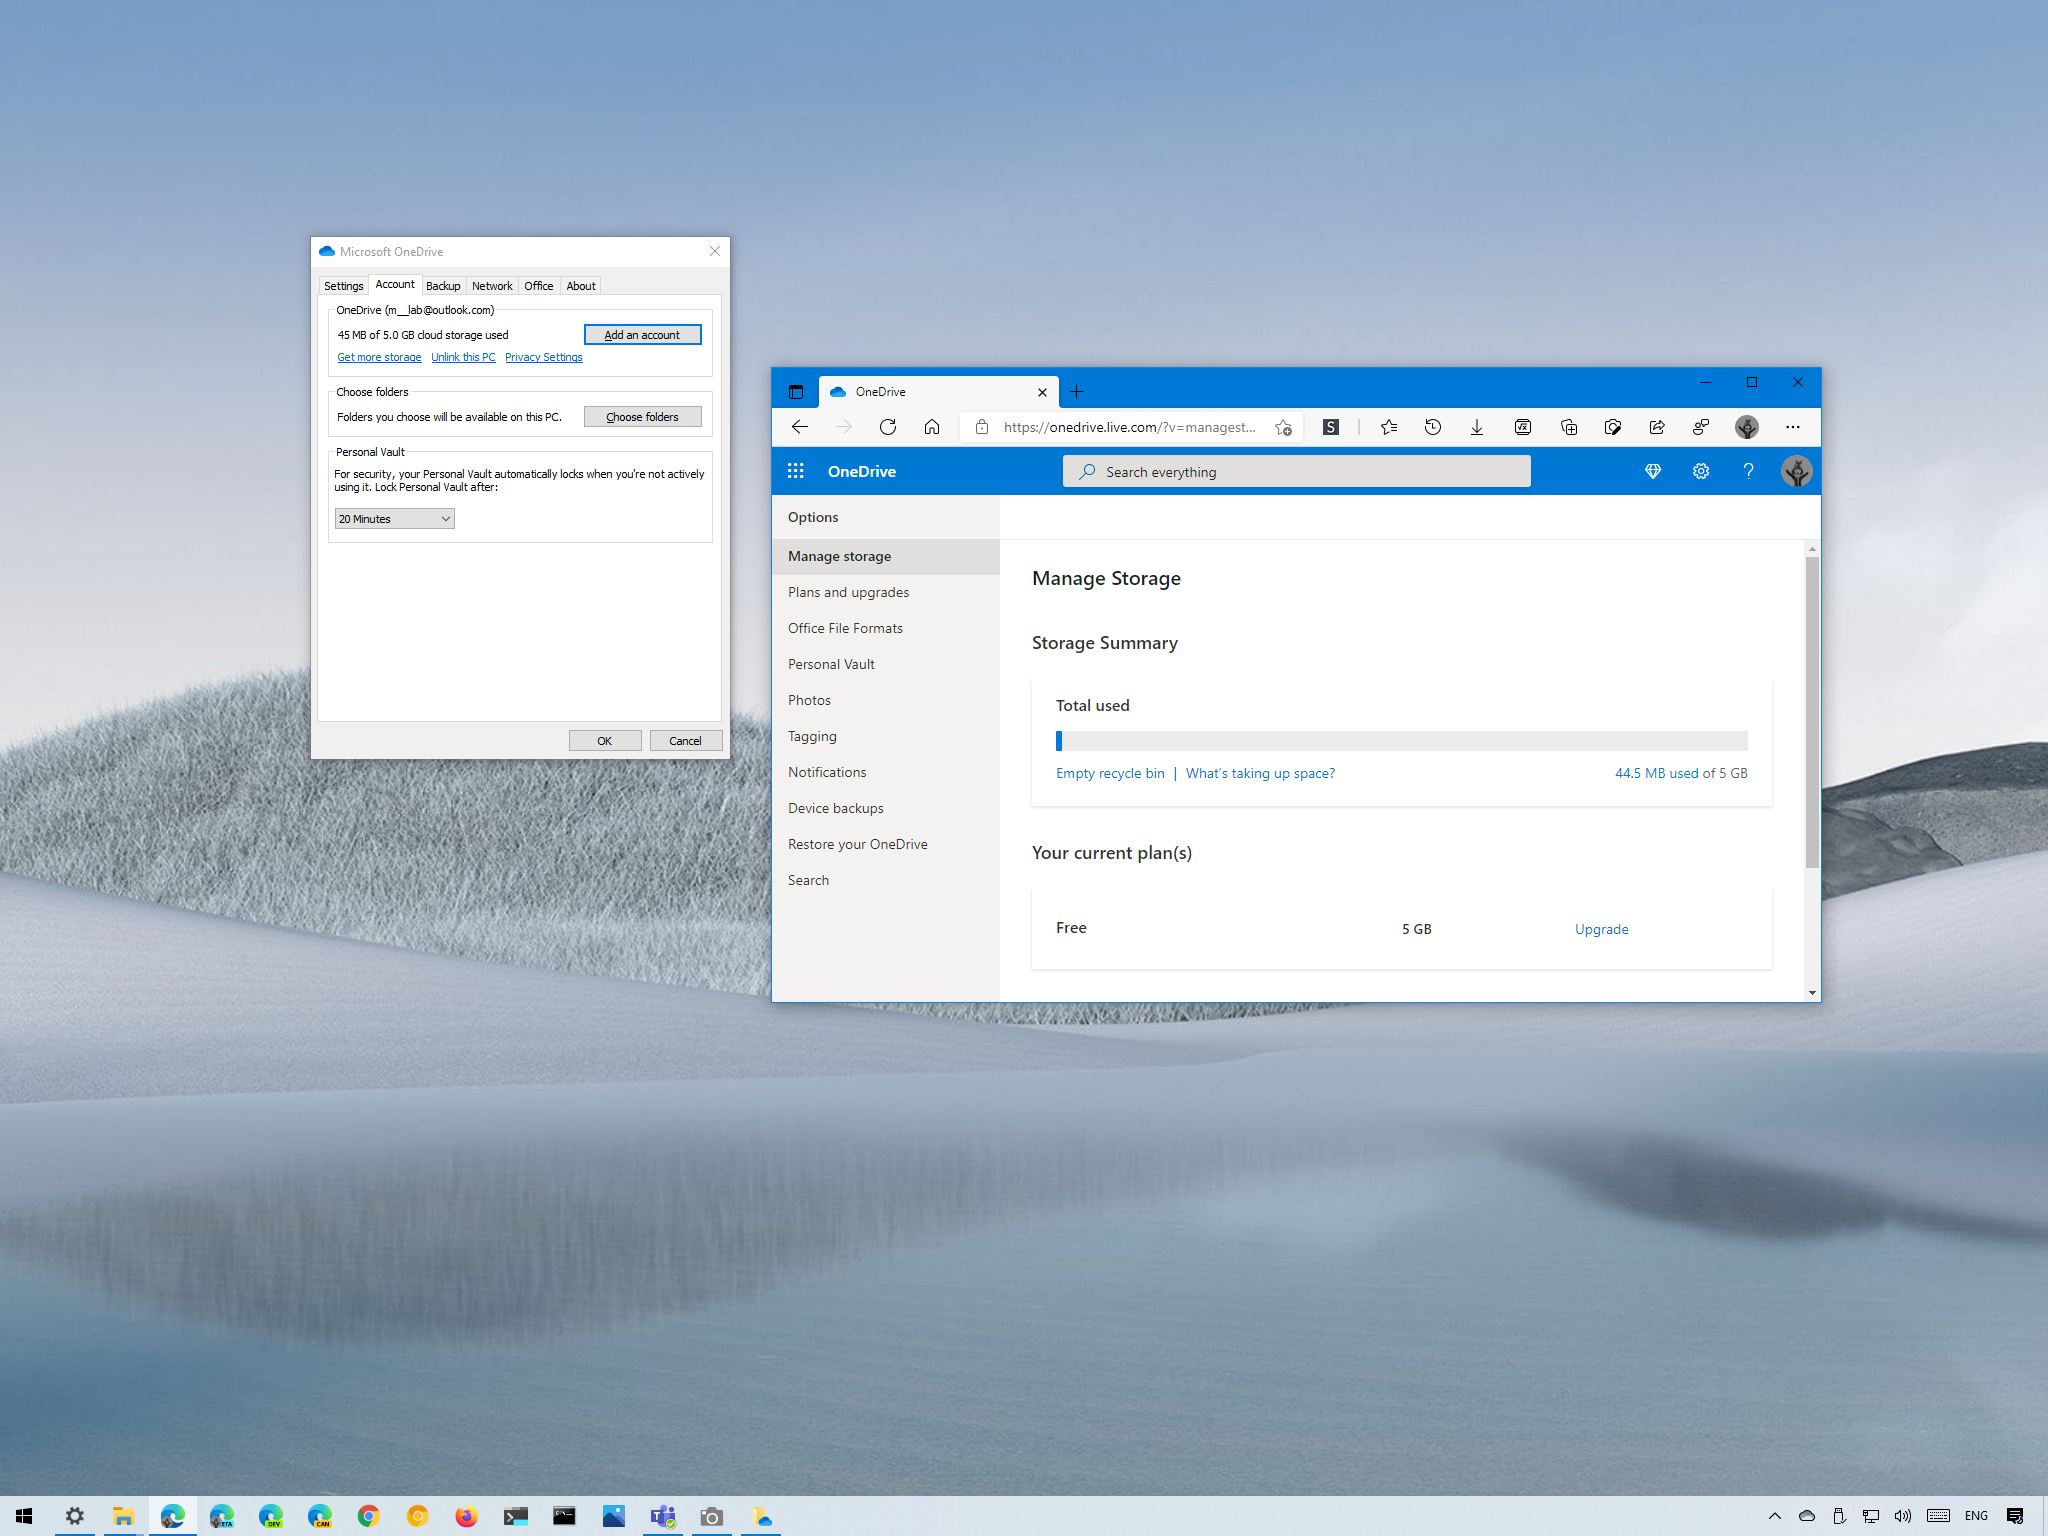Open browsing History in Edge
Viewport: 2048px width, 1536px height.
click(x=1433, y=427)
